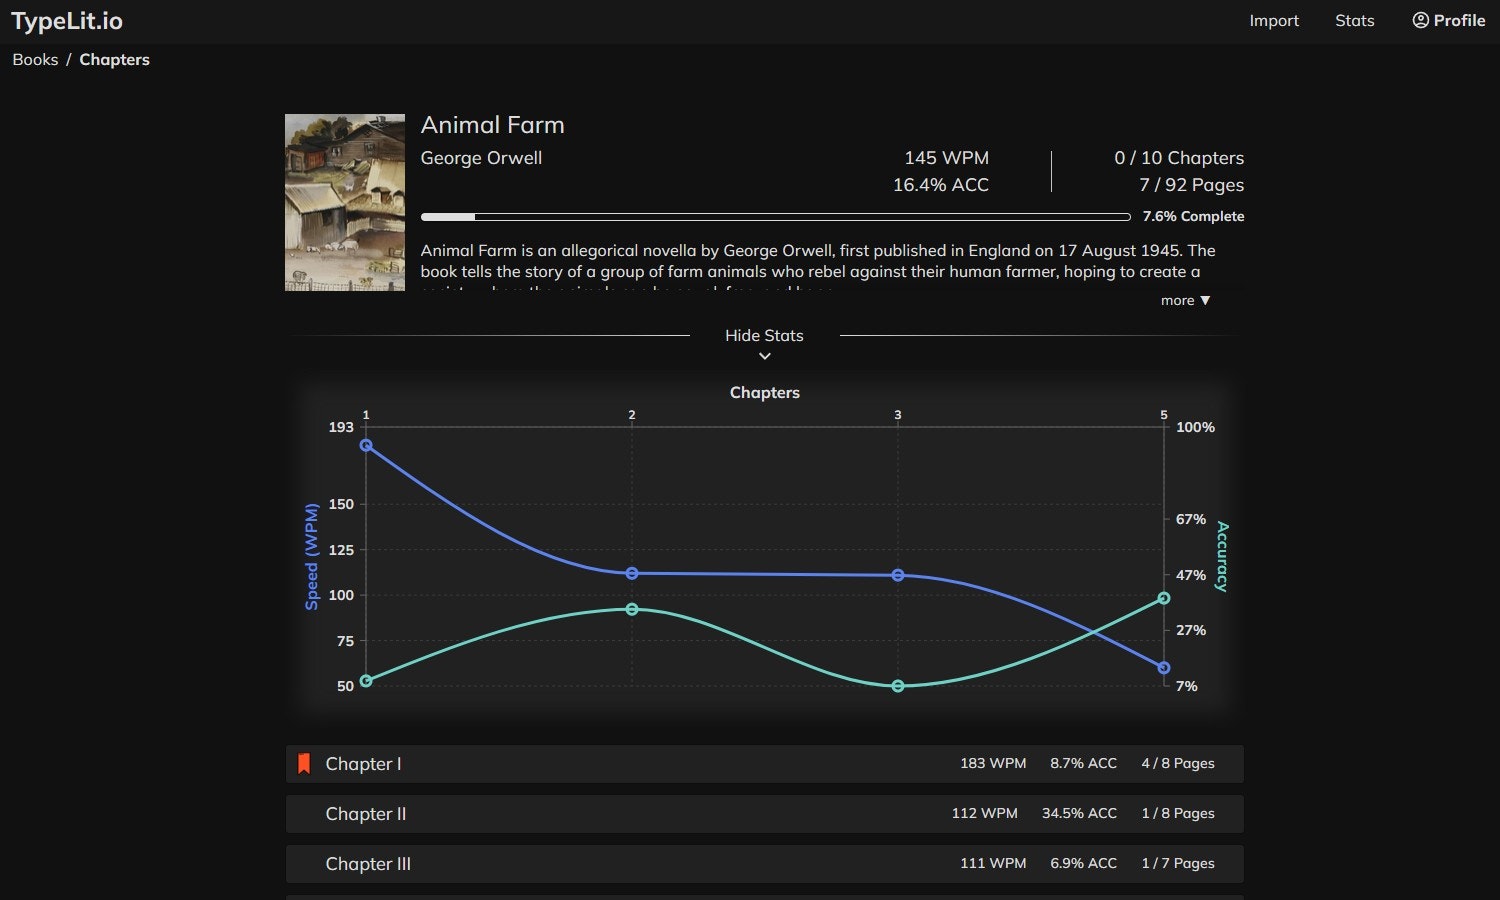Viewport: 1500px width, 900px height.
Task: Click the 7.6% Complete label
Action: pos(1194,217)
